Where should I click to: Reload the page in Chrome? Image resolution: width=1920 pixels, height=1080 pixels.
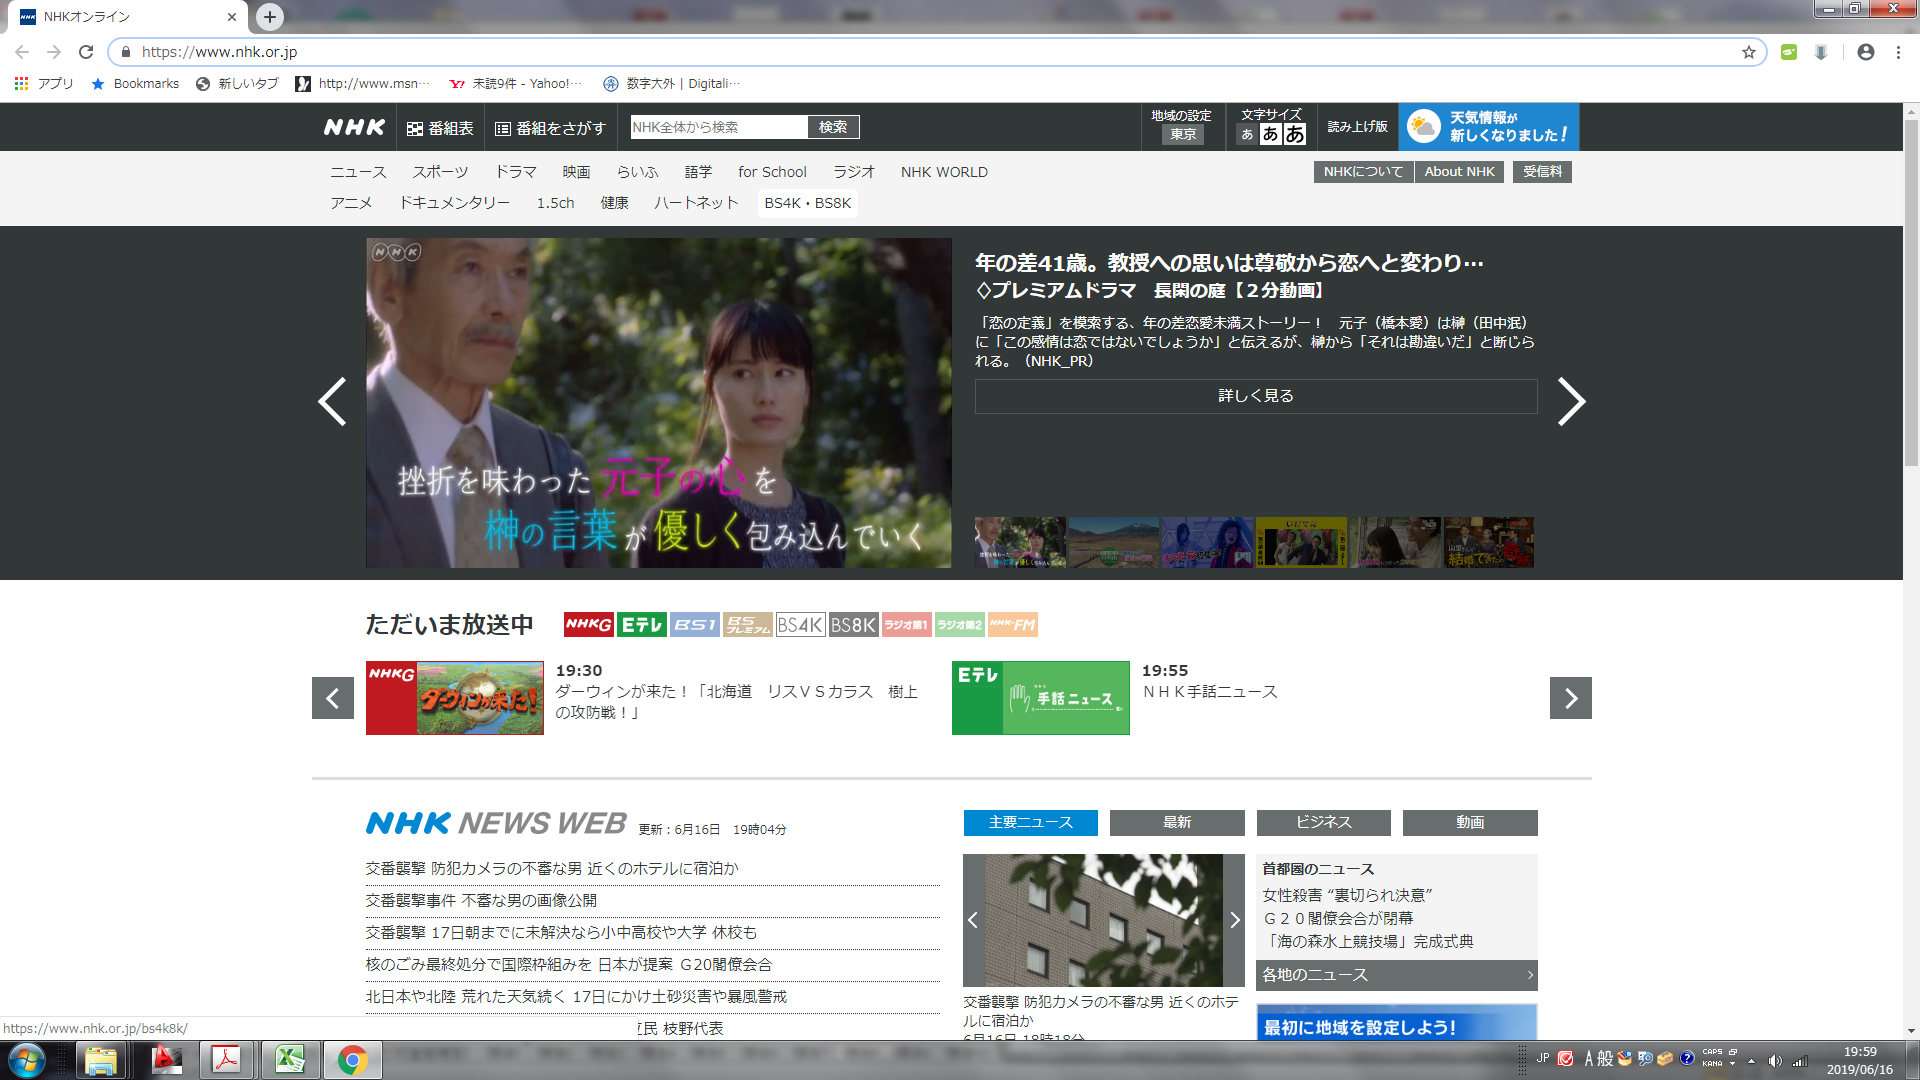86,52
